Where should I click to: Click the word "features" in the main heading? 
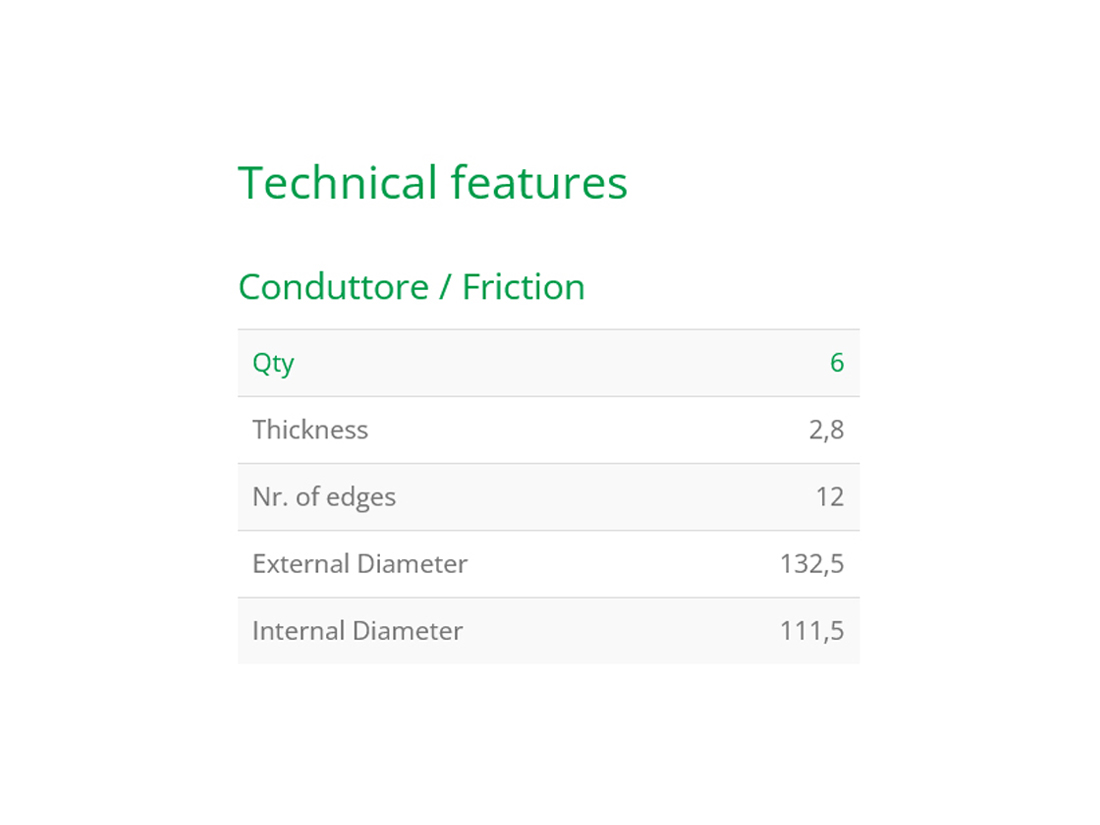pos(539,183)
